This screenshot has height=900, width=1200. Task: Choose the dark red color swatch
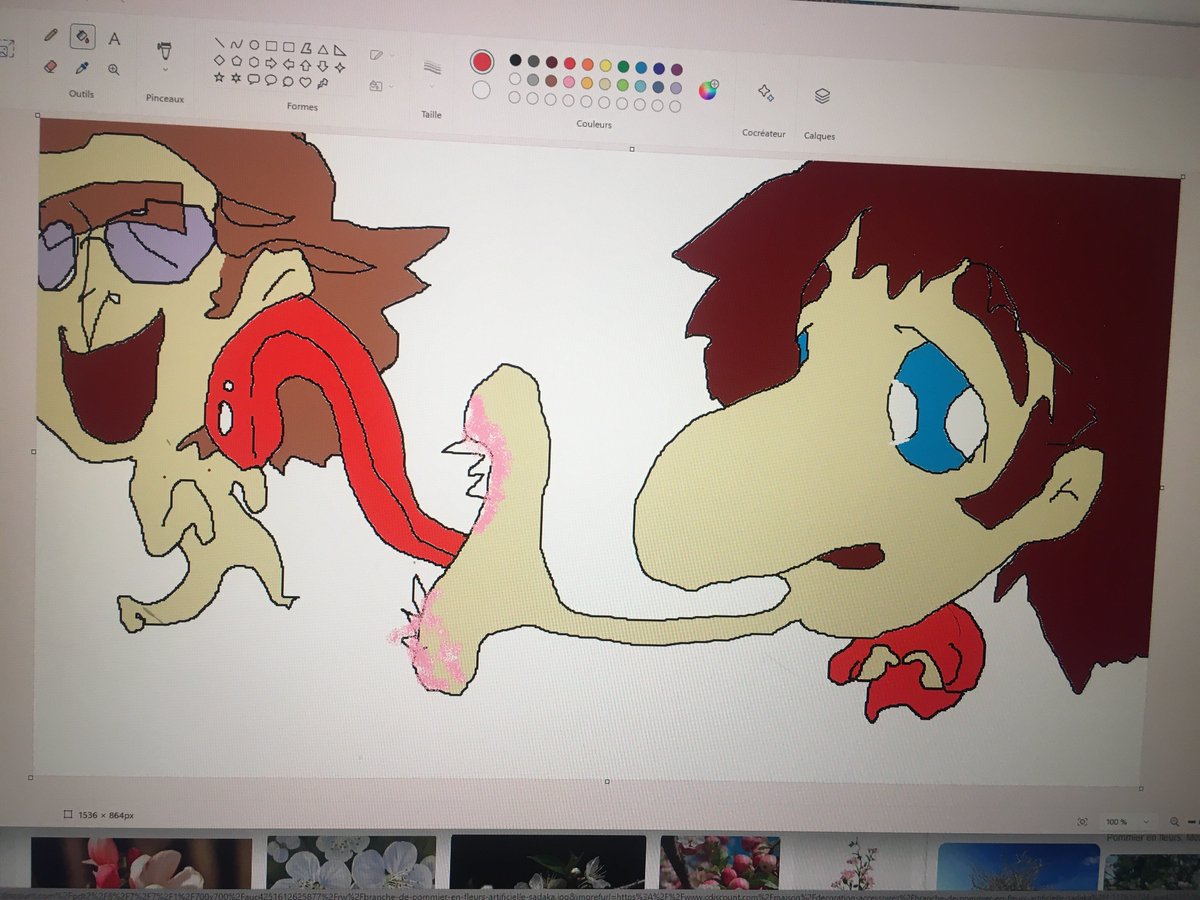coord(552,62)
